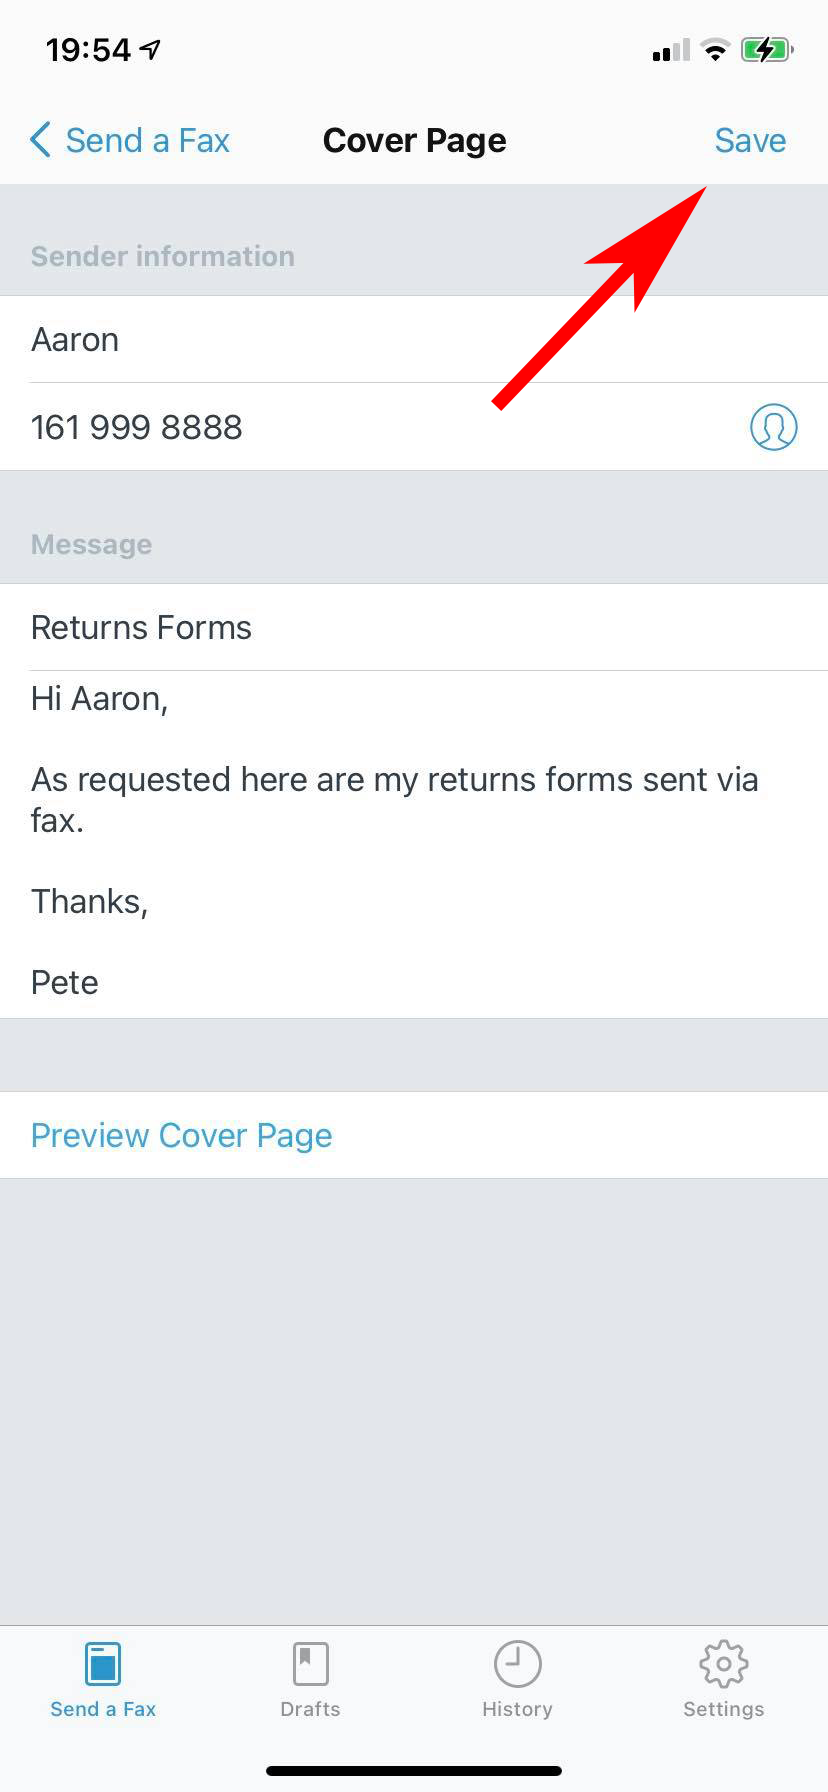Tap the back chevron arrow
The width and height of the screenshot is (828, 1792).
tap(40, 140)
